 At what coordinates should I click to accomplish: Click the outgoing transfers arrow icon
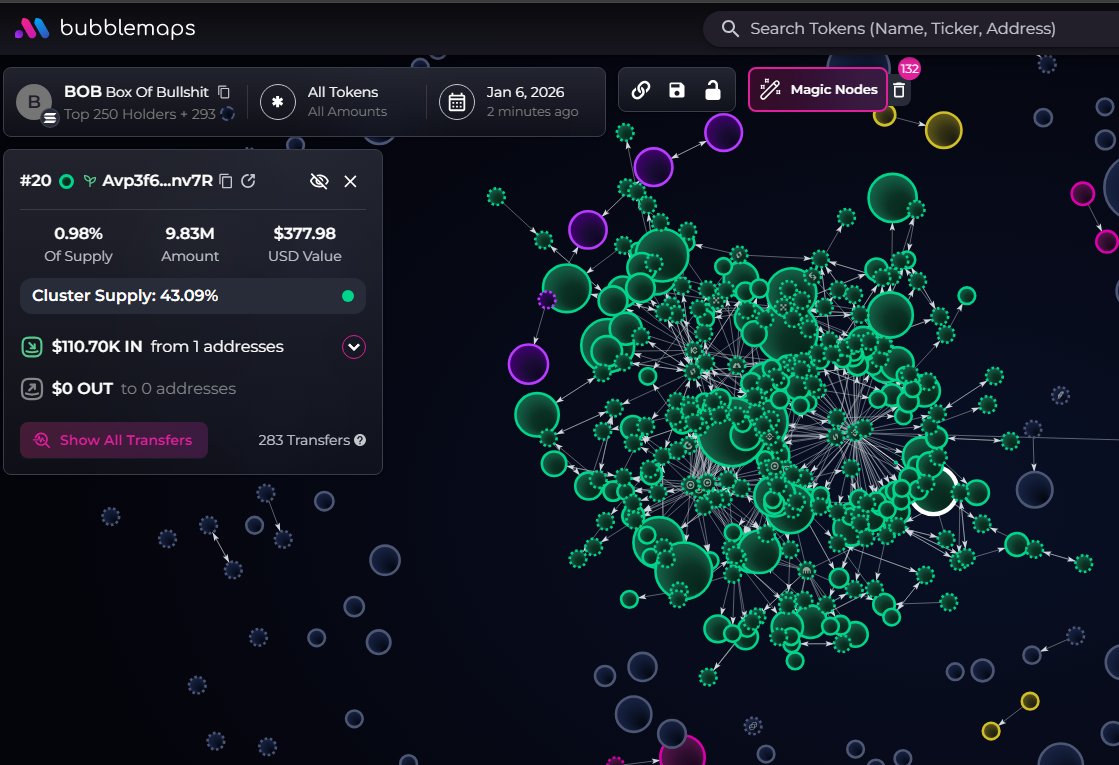31,389
